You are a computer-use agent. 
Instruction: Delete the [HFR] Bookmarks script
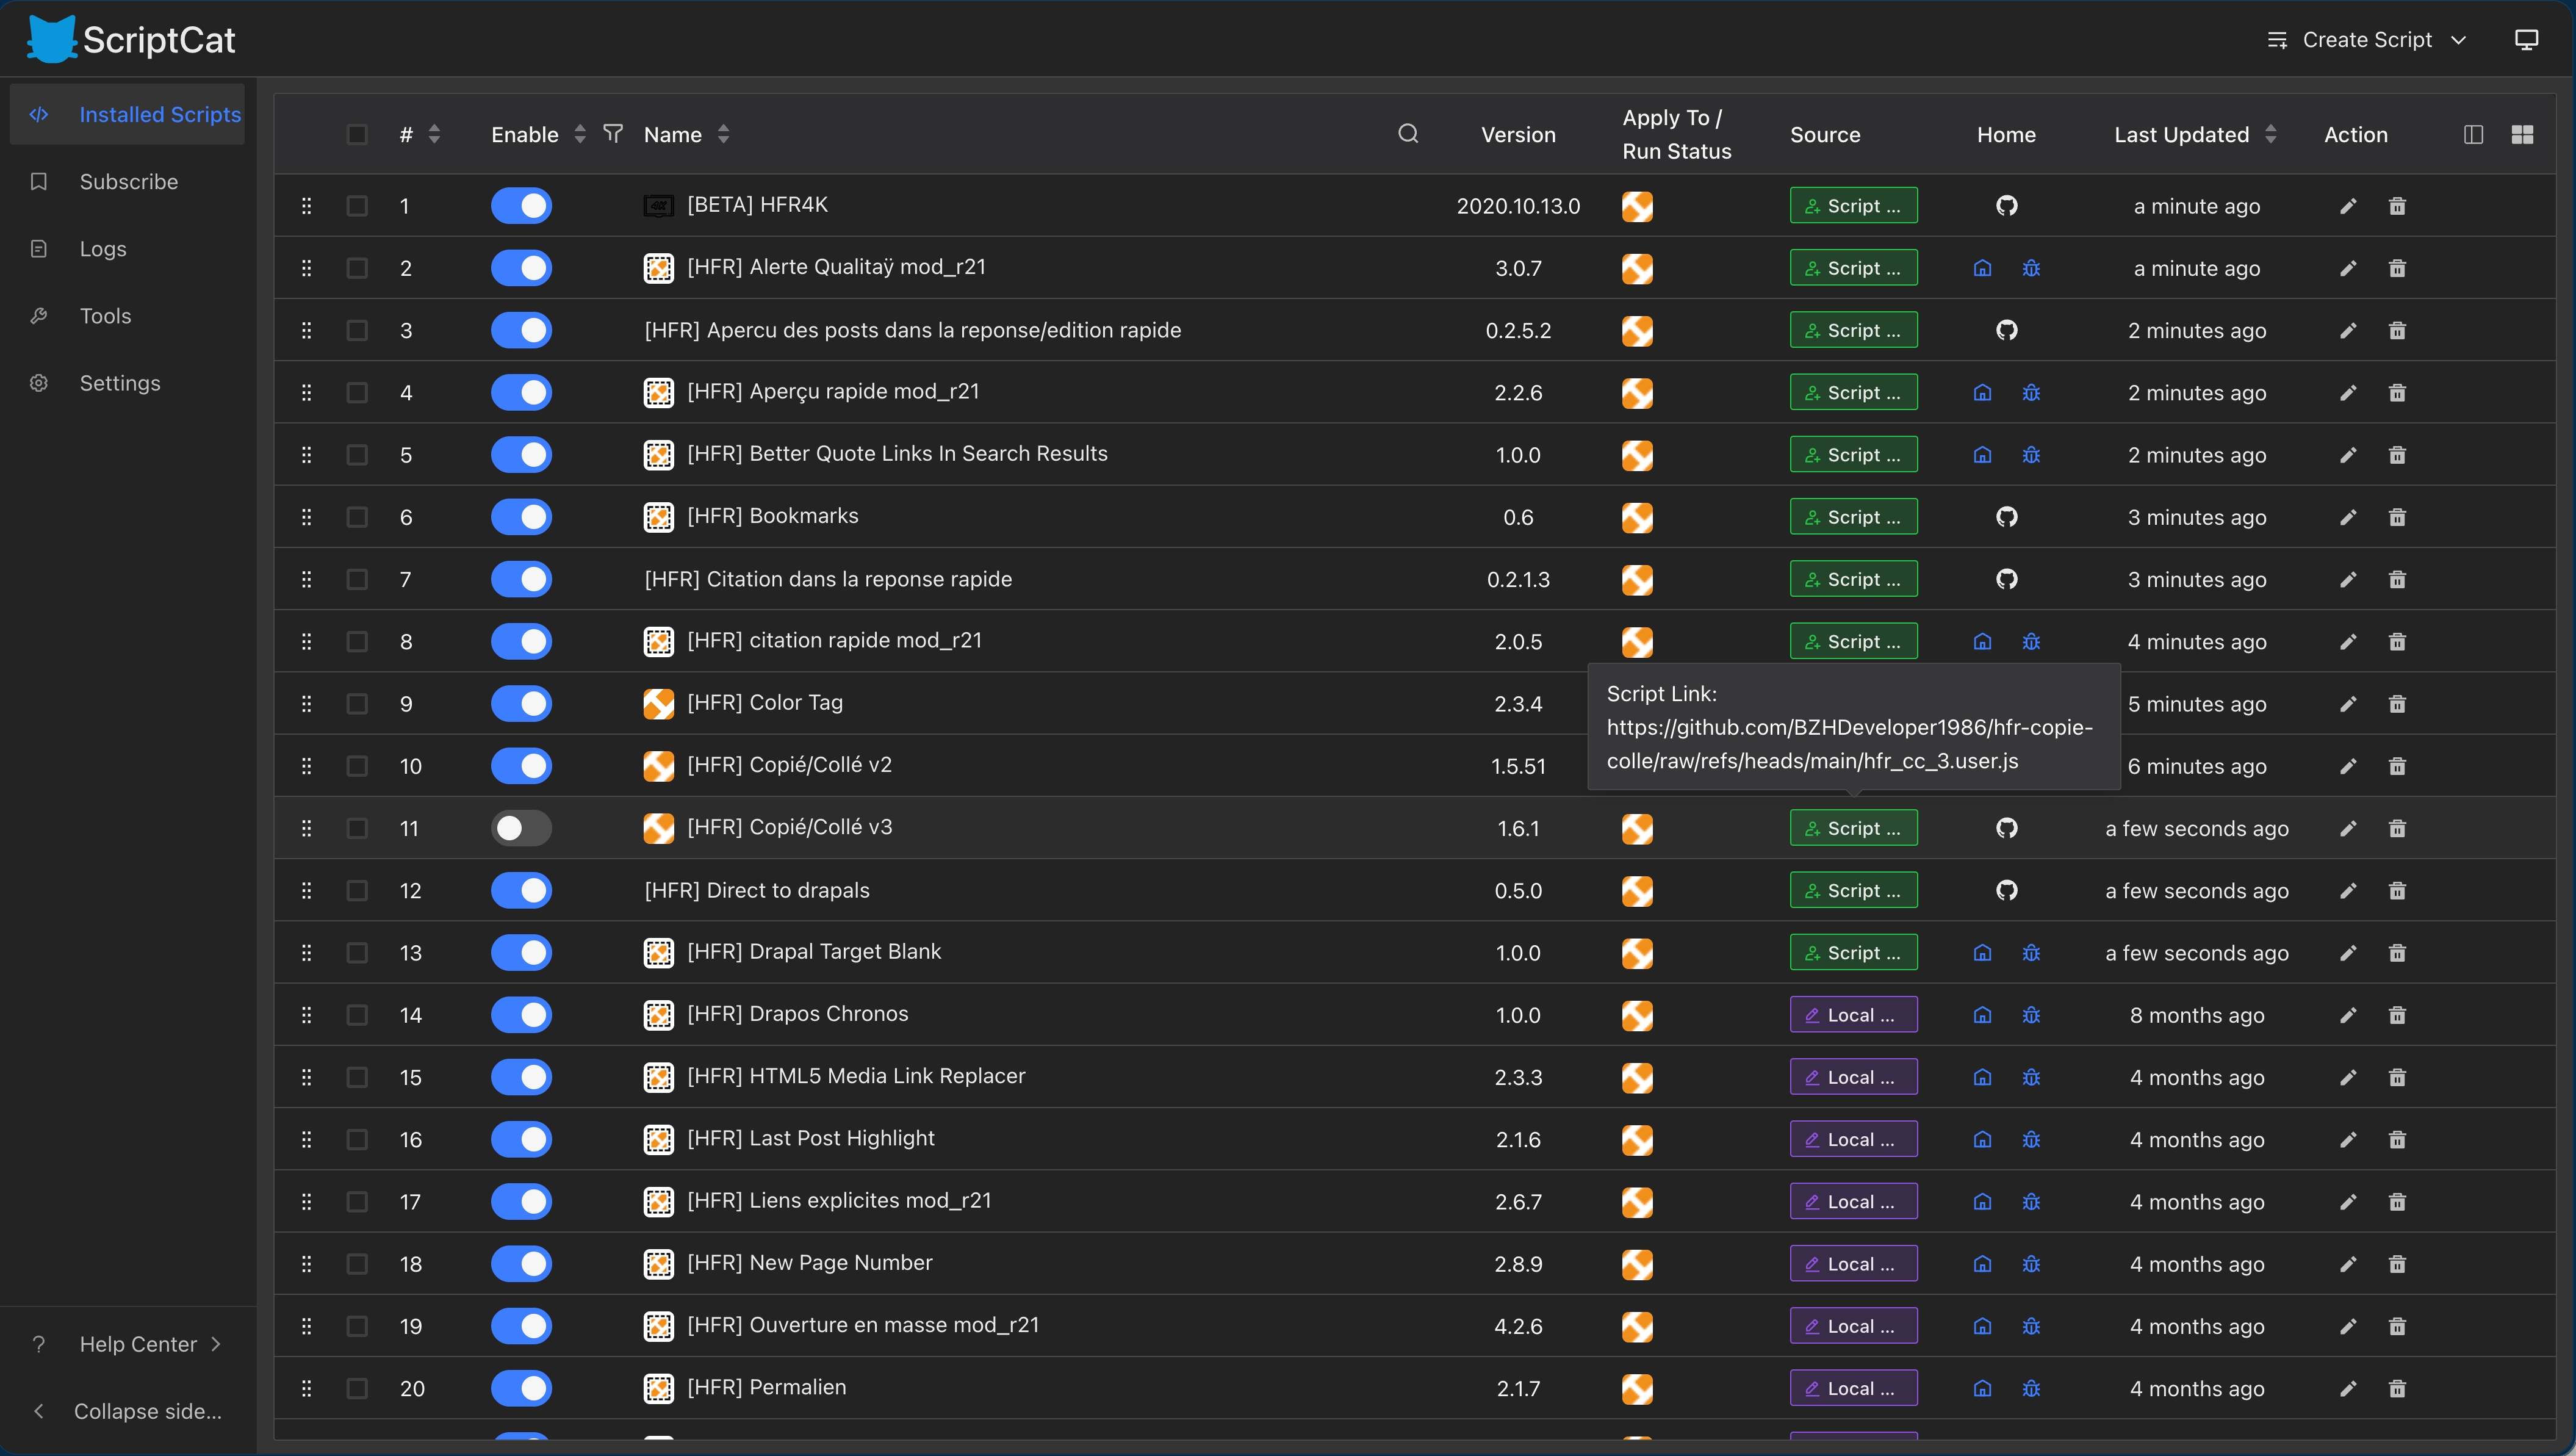[x=2397, y=517]
